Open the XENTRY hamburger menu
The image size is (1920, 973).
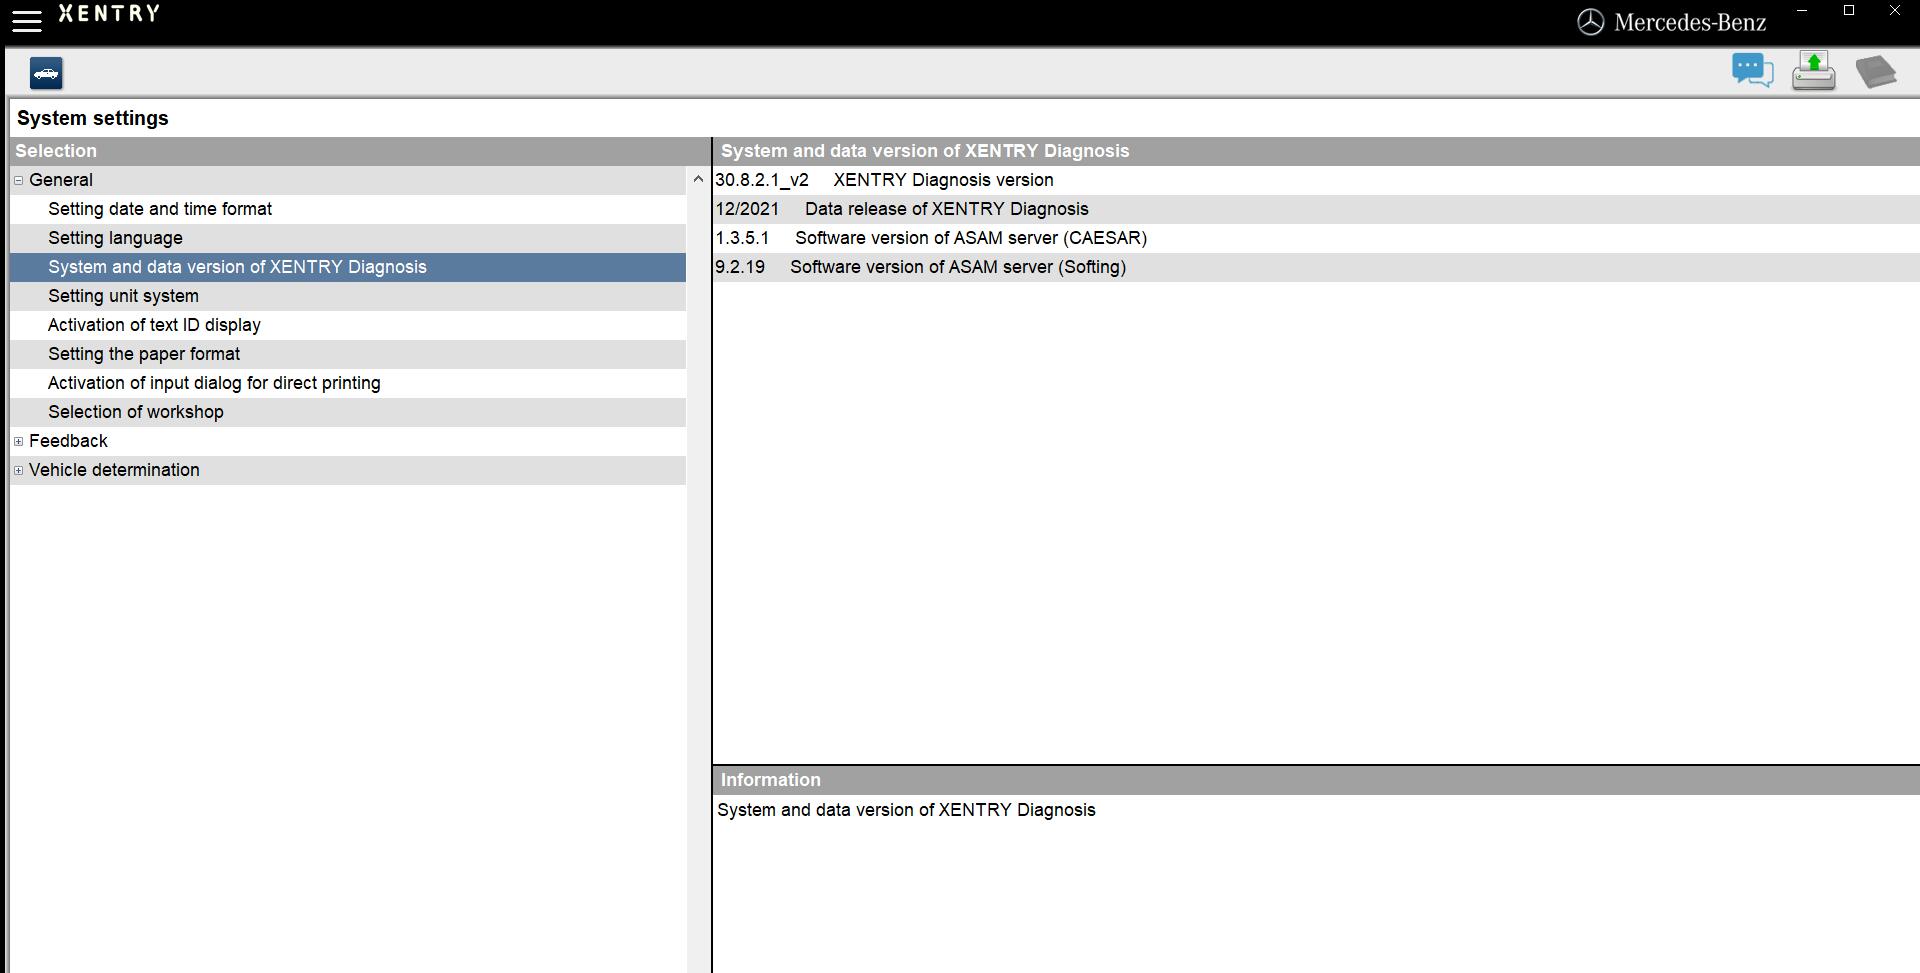click(26, 20)
